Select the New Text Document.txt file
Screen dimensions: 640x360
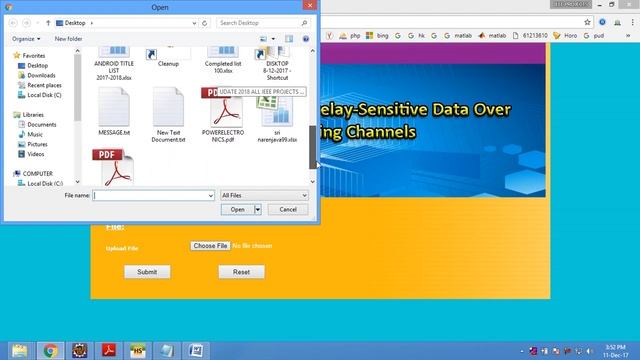click(168, 114)
